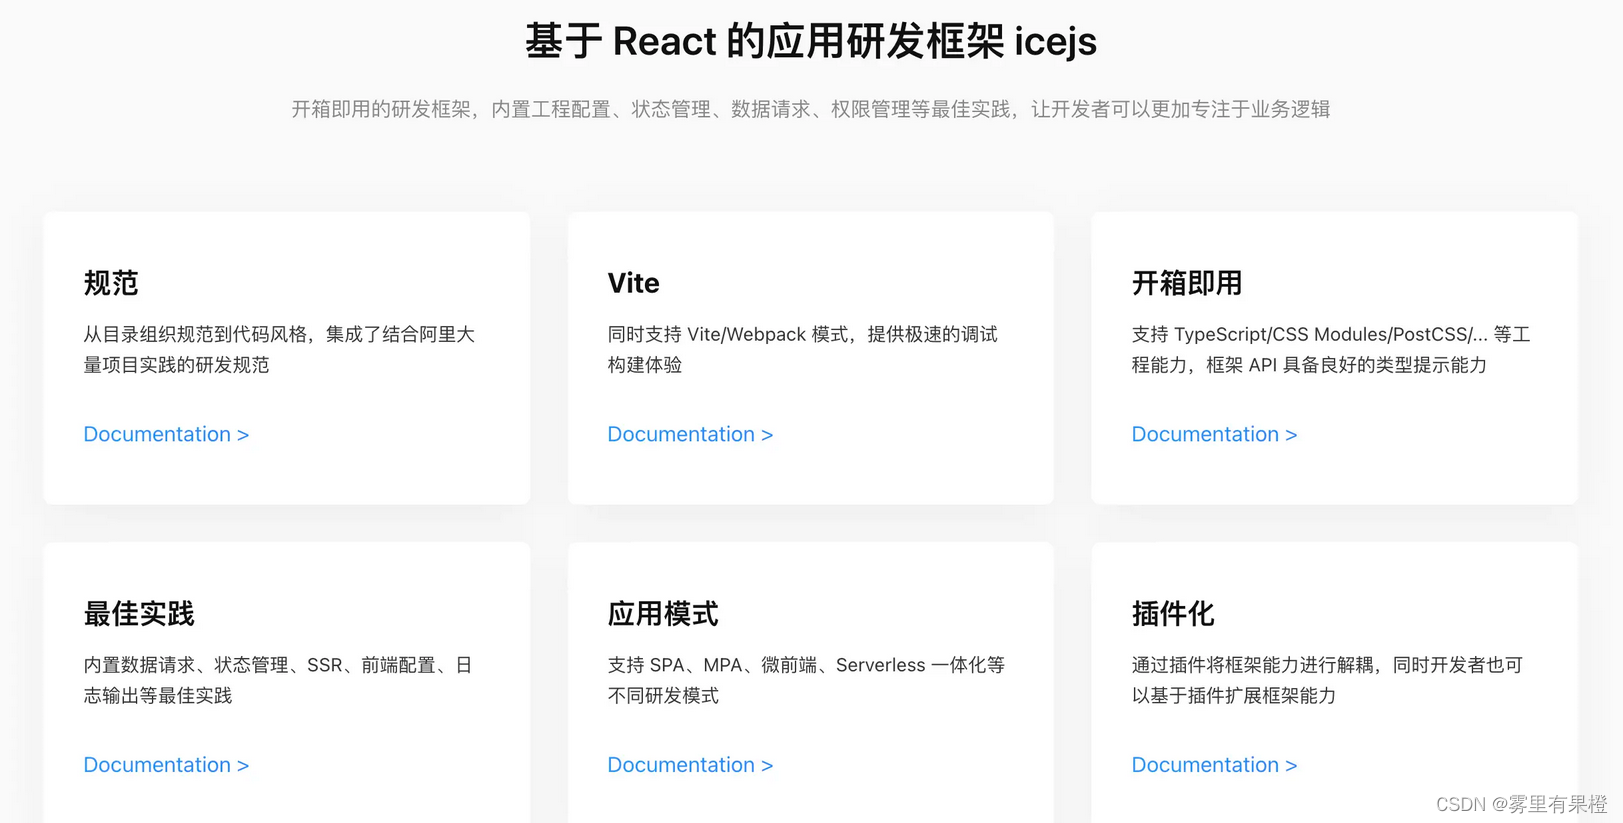Click the 插件化 card title

(x=1173, y=614)
